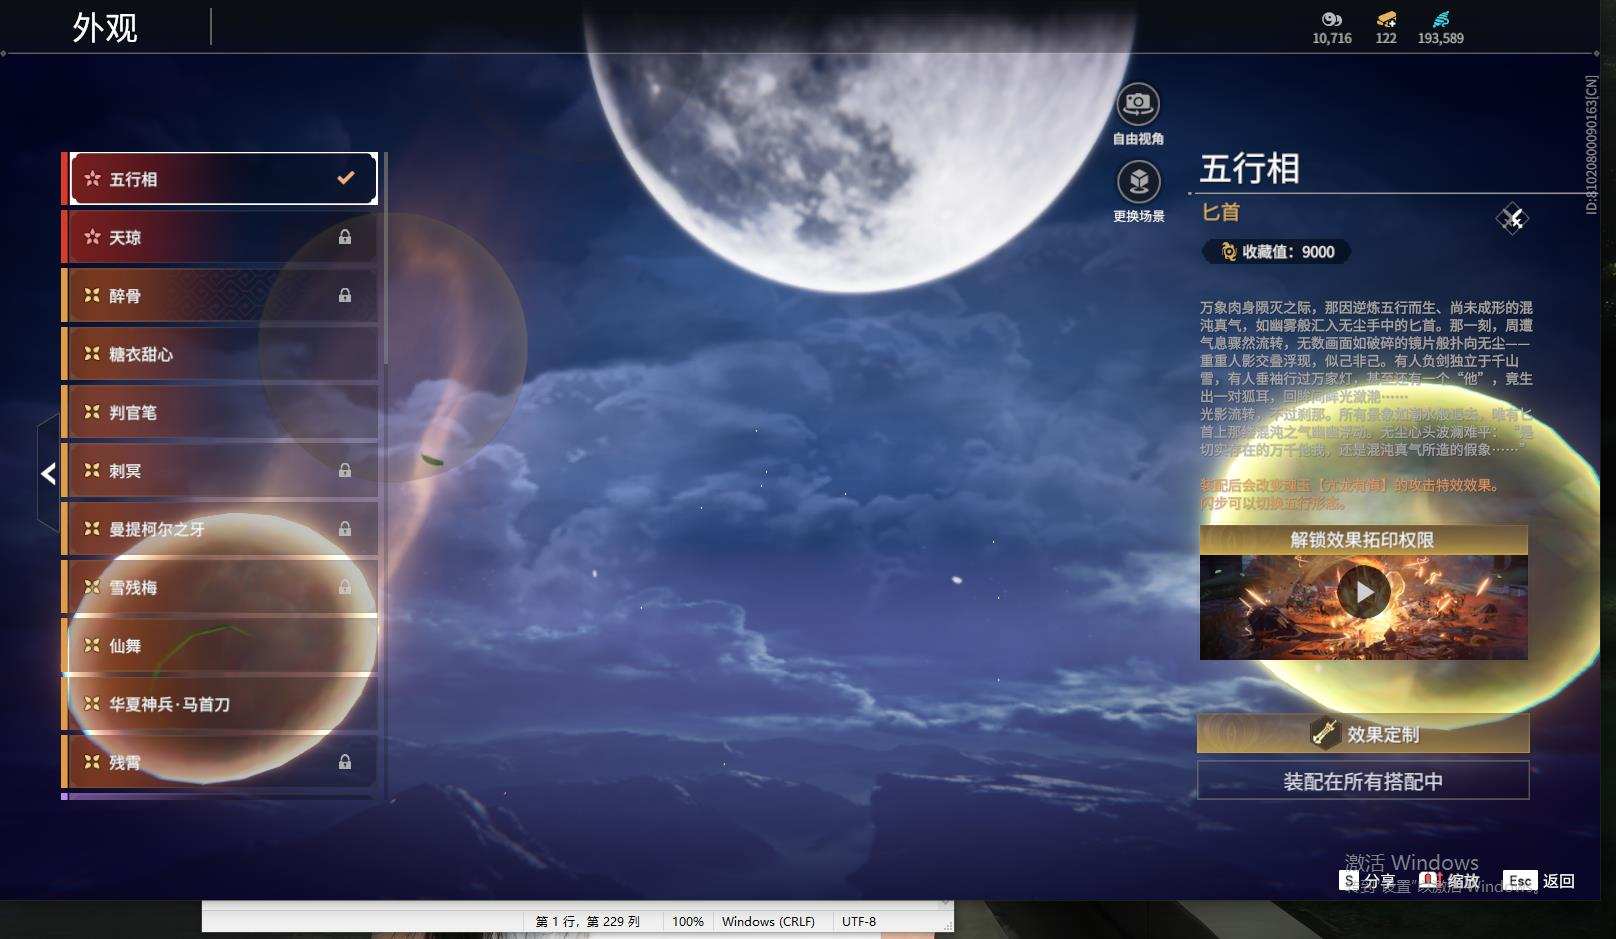This screenshot has height=939, width=1616.
Task: Click the lock icon on 刺冥 row
Action: [345, 470]
